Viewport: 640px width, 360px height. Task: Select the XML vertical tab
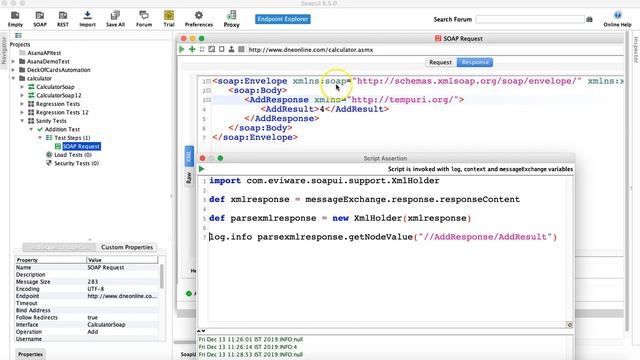point(189,156)
